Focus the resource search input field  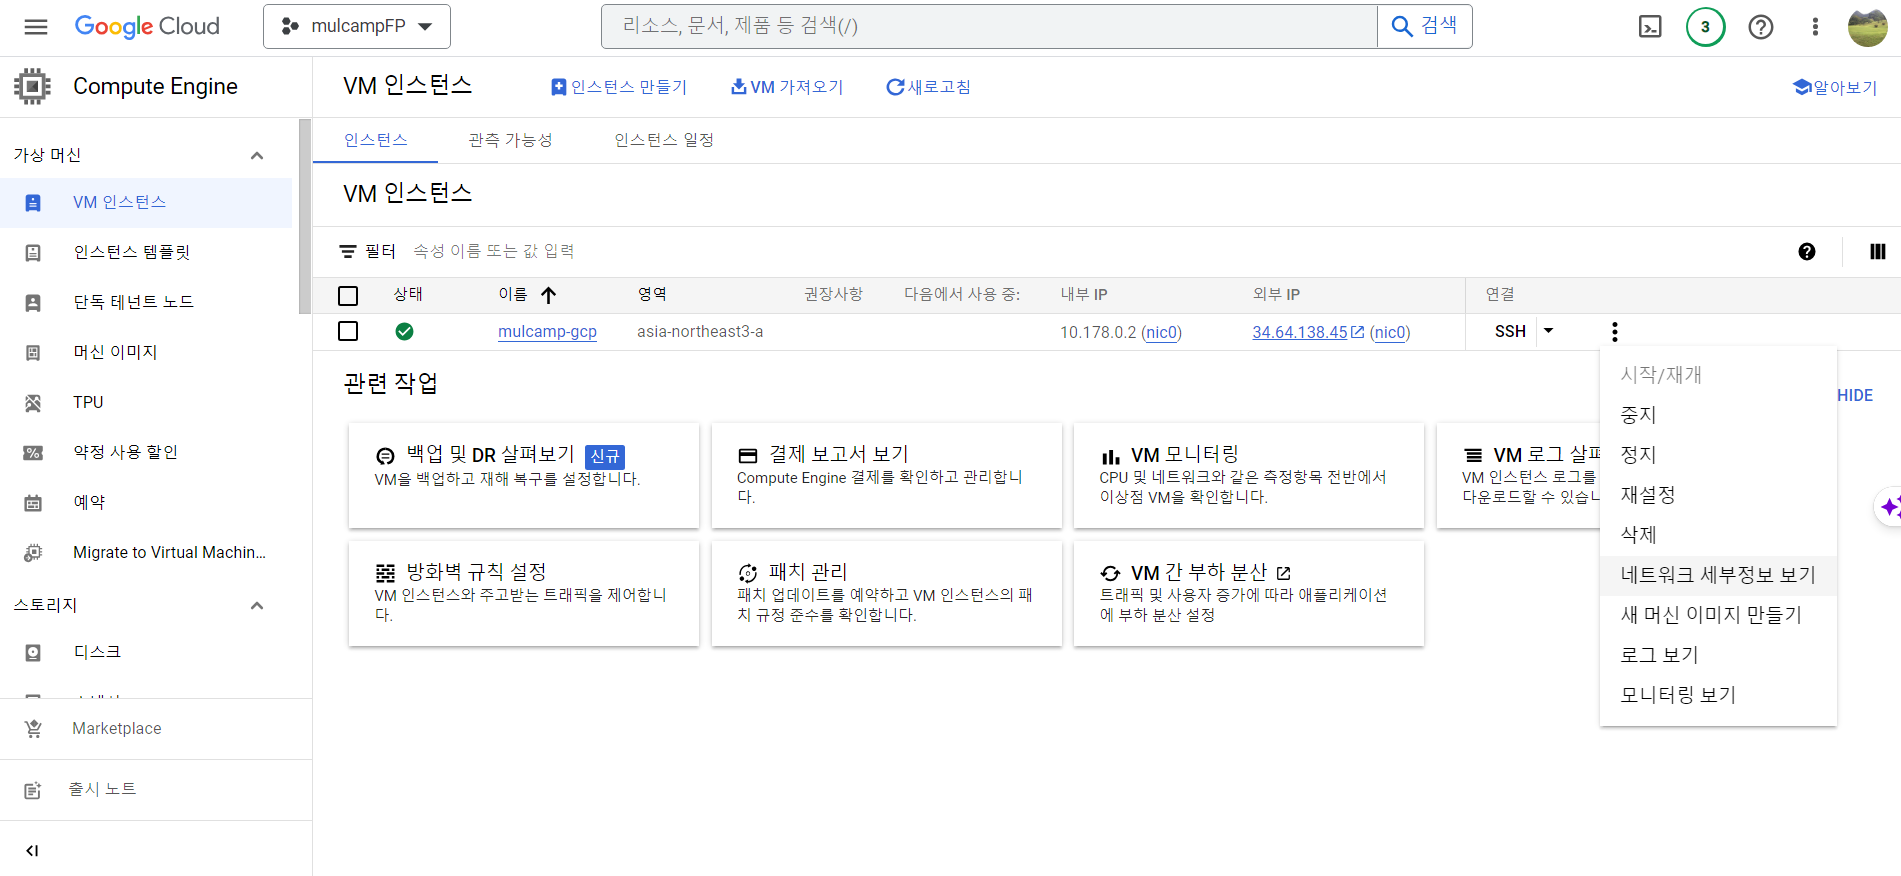(x=989, y=26)
